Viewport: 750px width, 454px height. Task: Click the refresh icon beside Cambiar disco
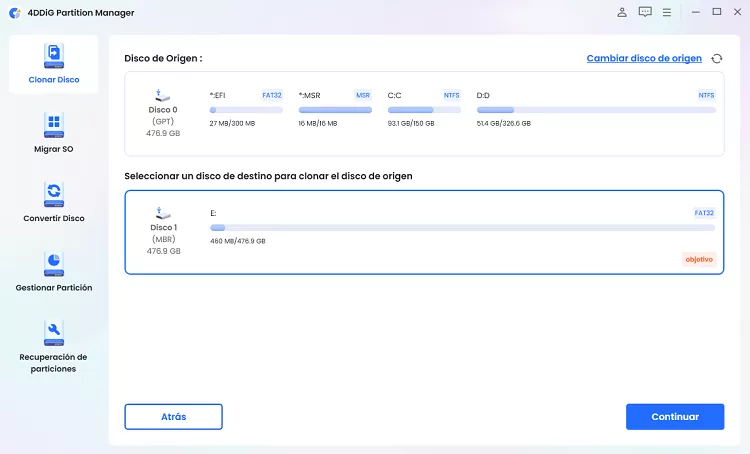pos(716,59)
